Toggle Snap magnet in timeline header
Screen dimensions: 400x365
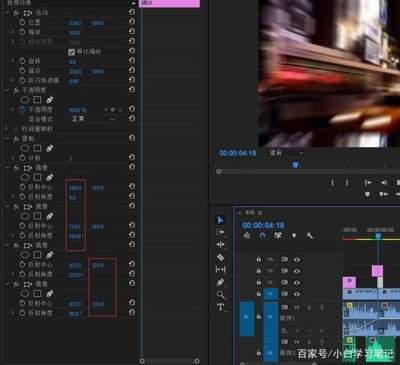click(263, 236)
